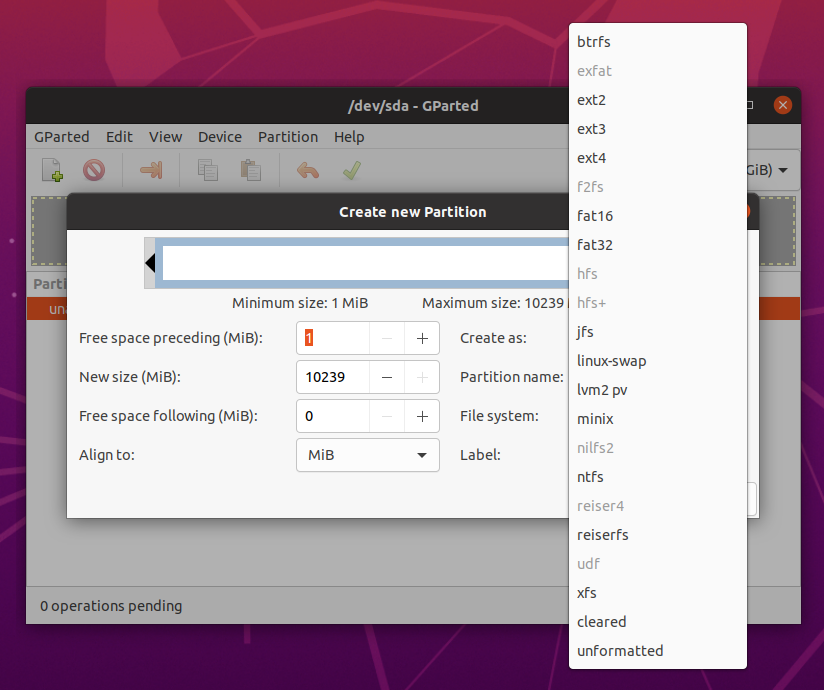
Task: Focus the Free space following field
Action: 333,416
